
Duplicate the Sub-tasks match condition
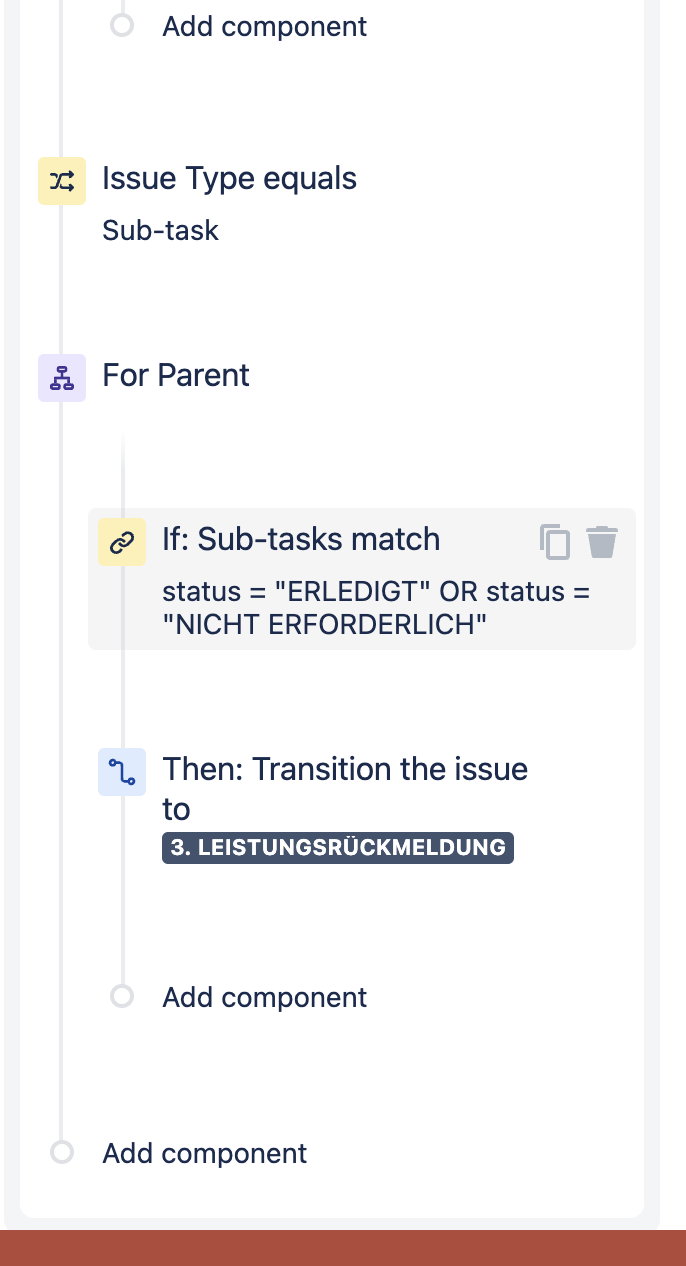pyautogui.click(x=556, y=541)
